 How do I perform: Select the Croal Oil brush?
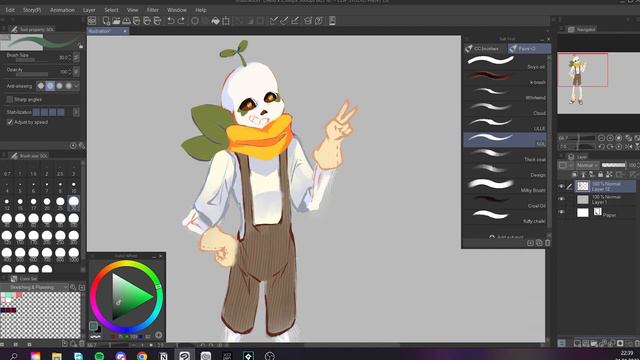point(505,201)
